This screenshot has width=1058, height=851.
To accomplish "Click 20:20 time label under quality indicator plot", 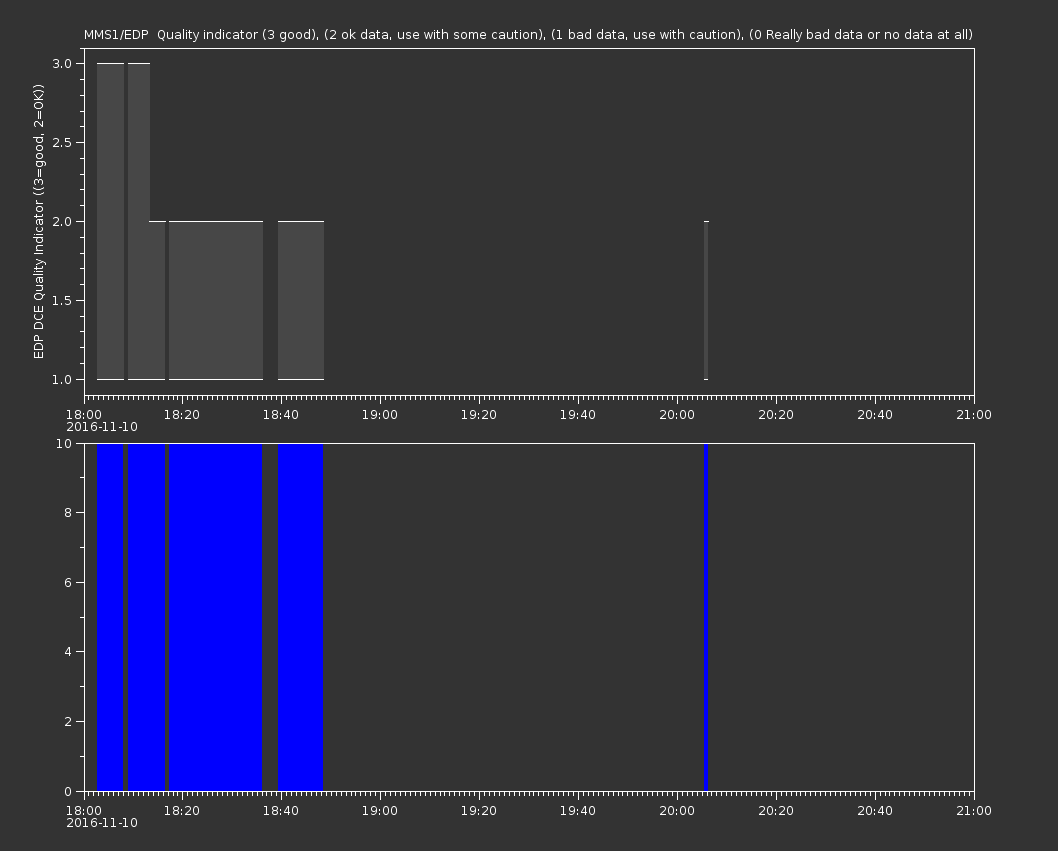I will point(776,414).
